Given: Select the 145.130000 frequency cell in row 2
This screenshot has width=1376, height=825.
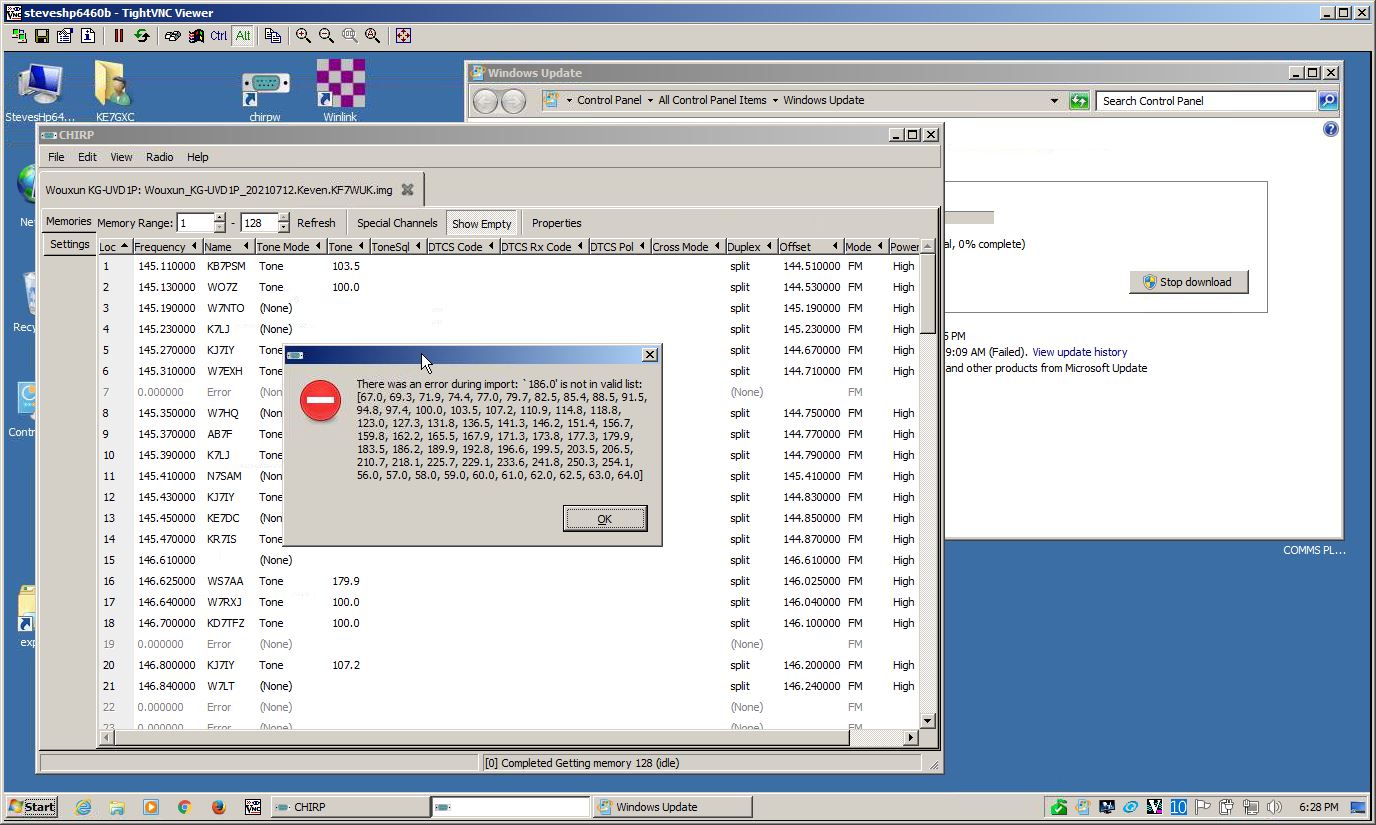Looking at the screenshot, I should (167, 287).
